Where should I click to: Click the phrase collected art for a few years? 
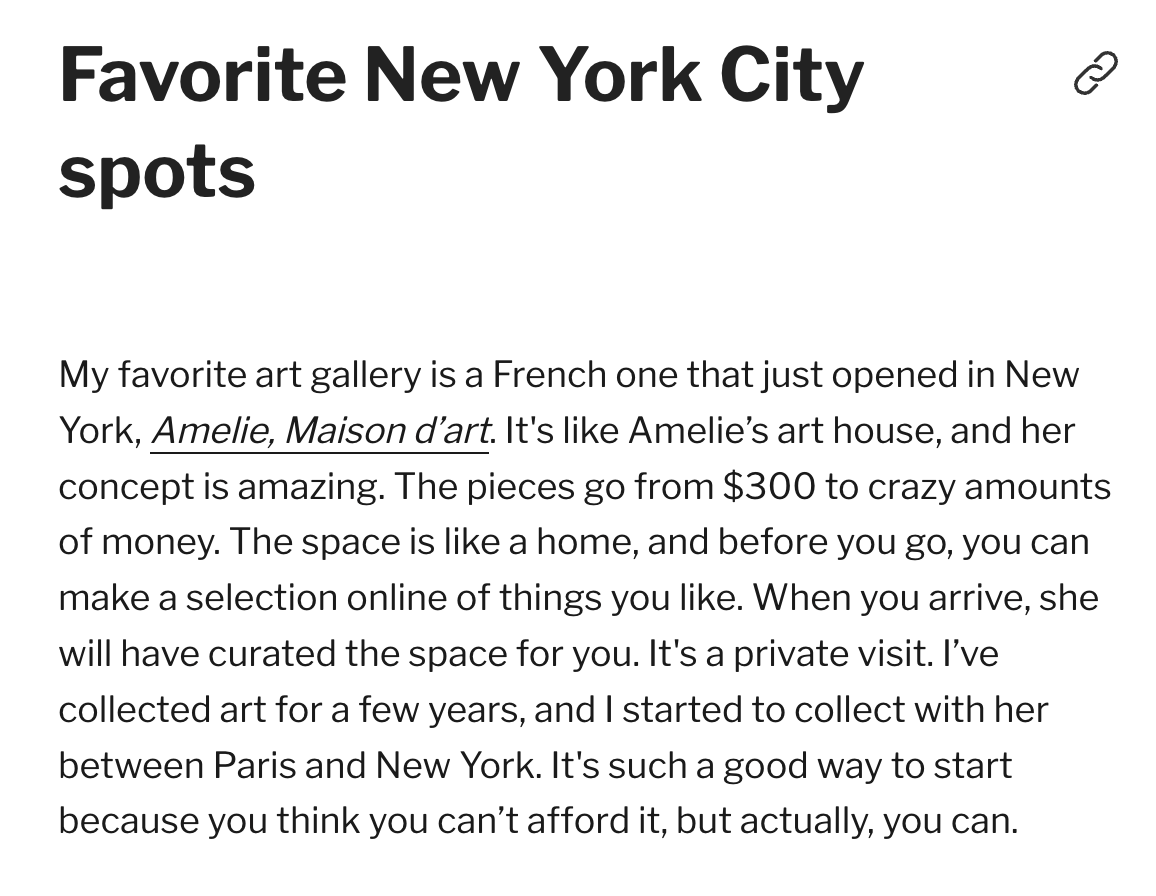tap(292, 710)
